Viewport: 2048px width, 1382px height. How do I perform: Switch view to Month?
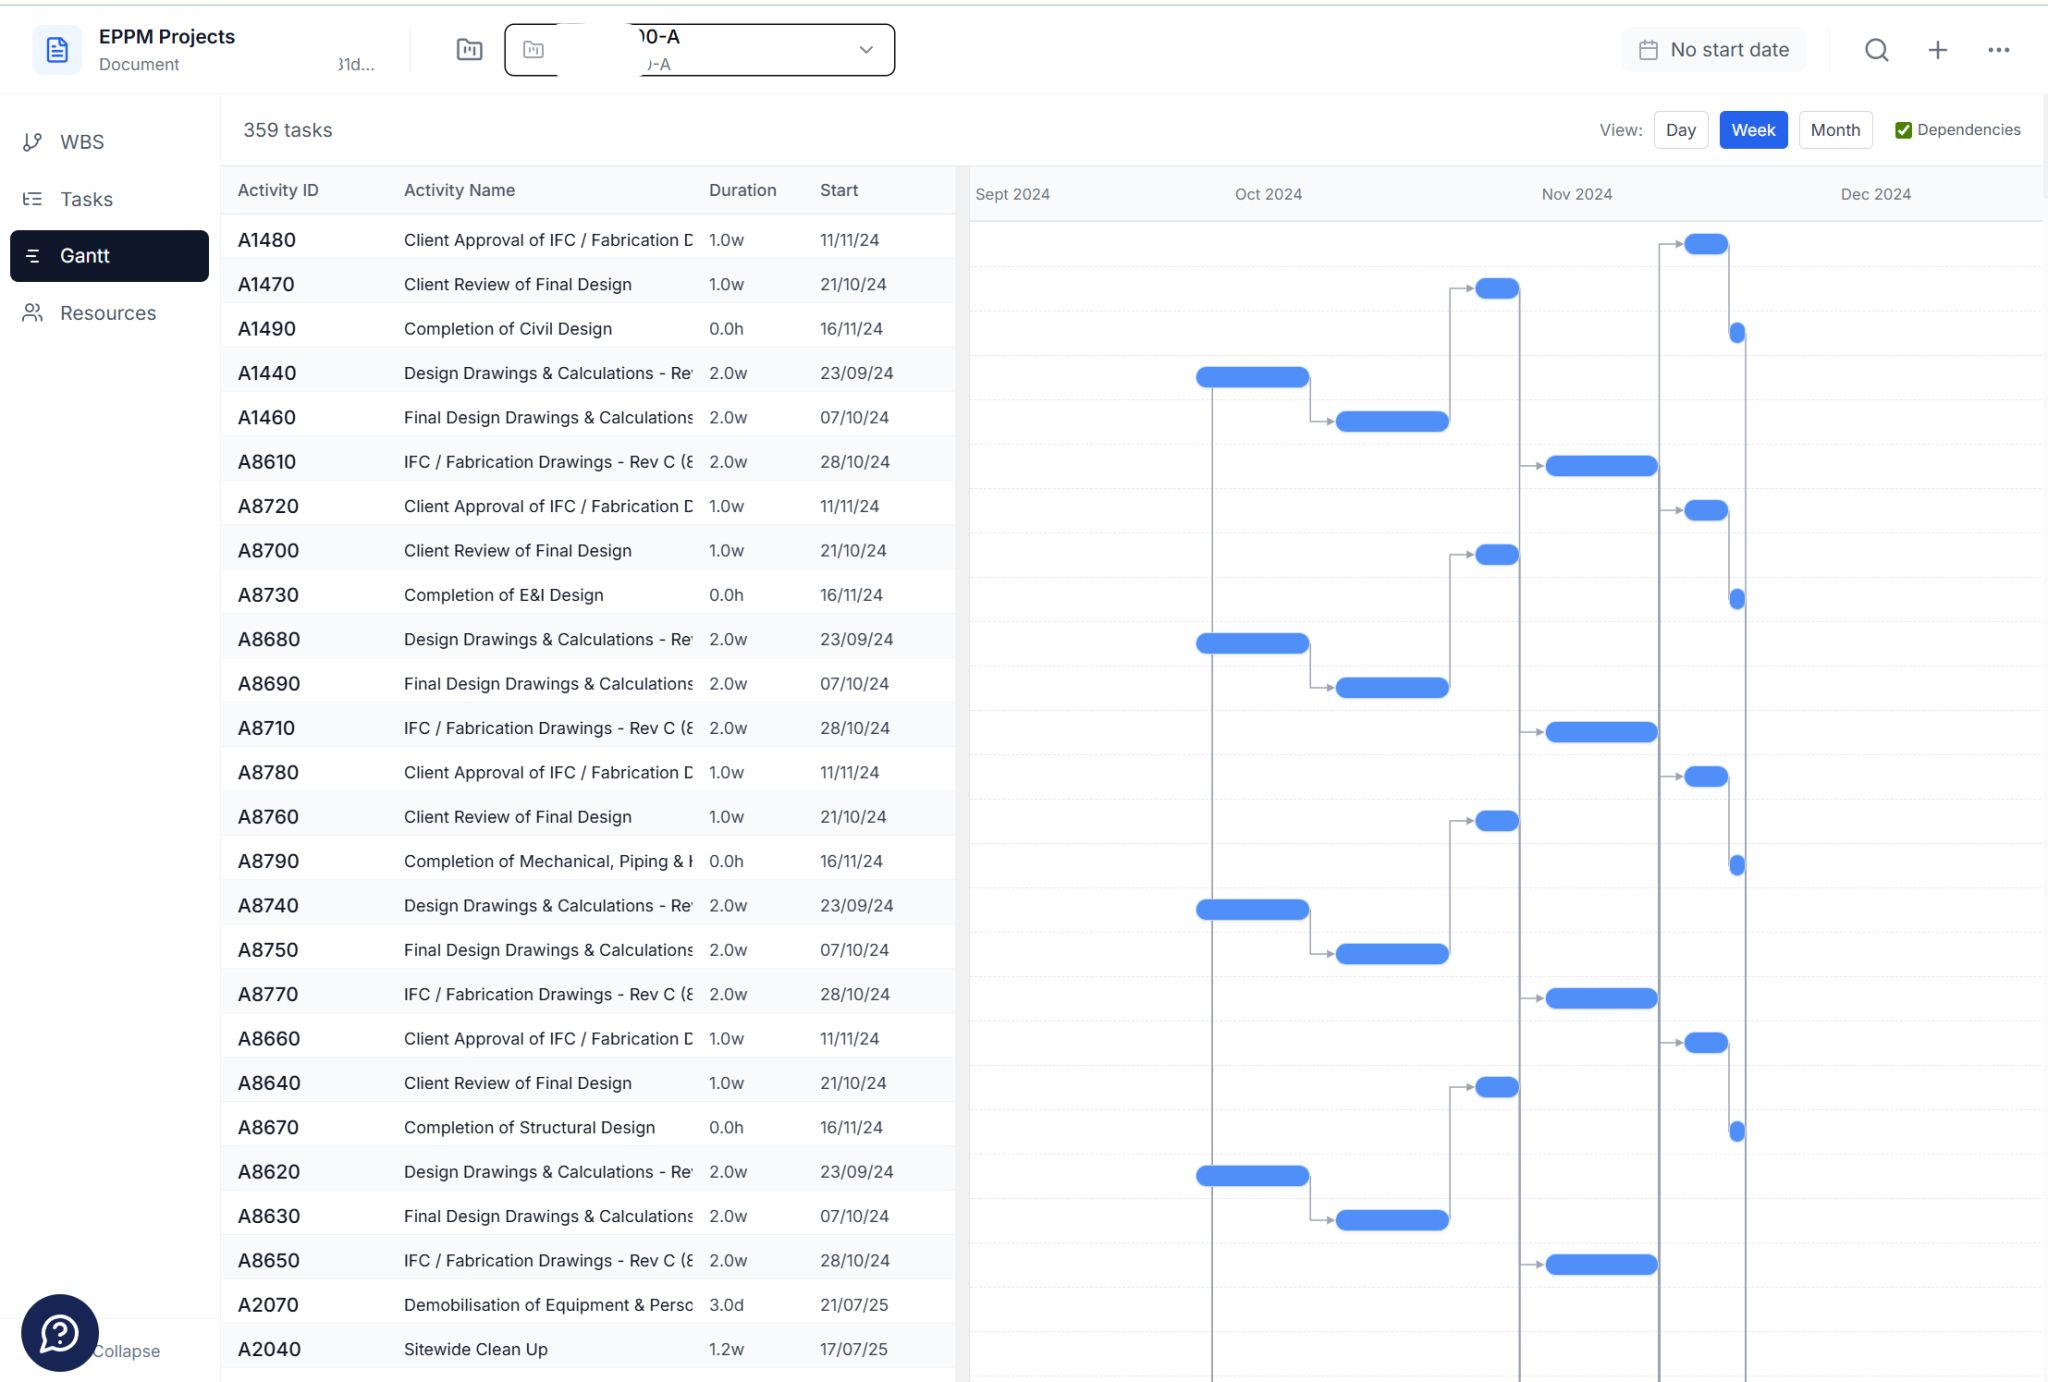(1834, 130)
